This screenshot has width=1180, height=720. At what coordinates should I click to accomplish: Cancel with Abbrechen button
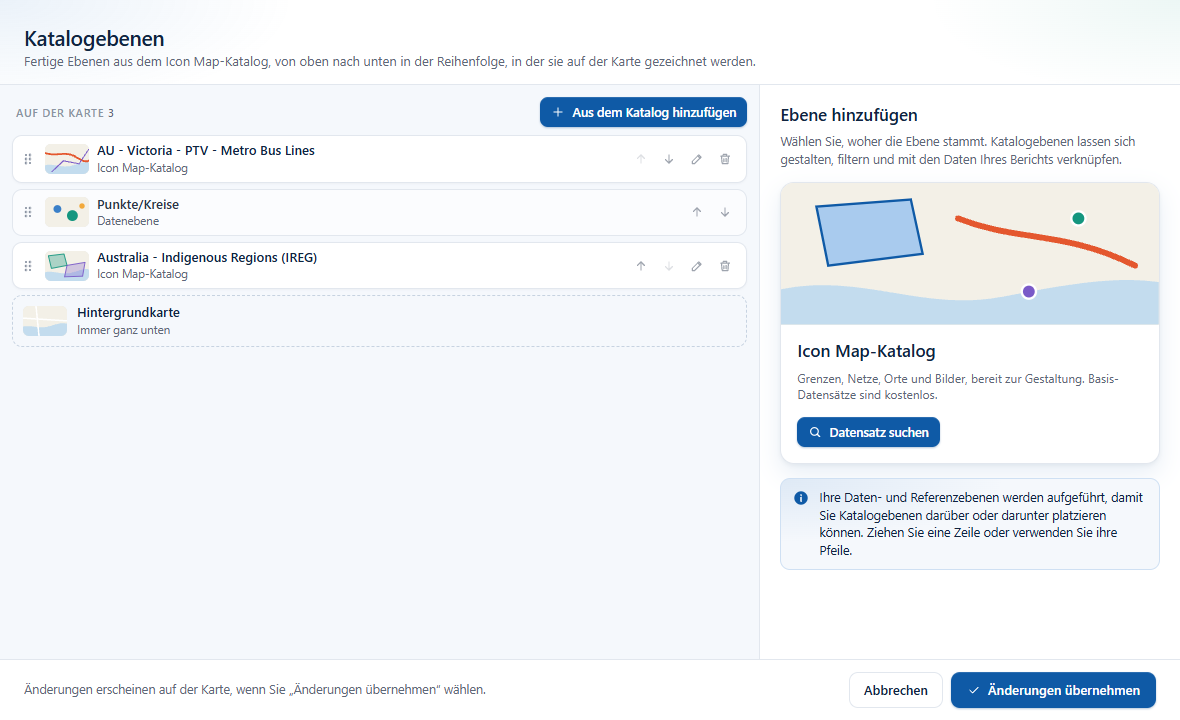[896, 690]
